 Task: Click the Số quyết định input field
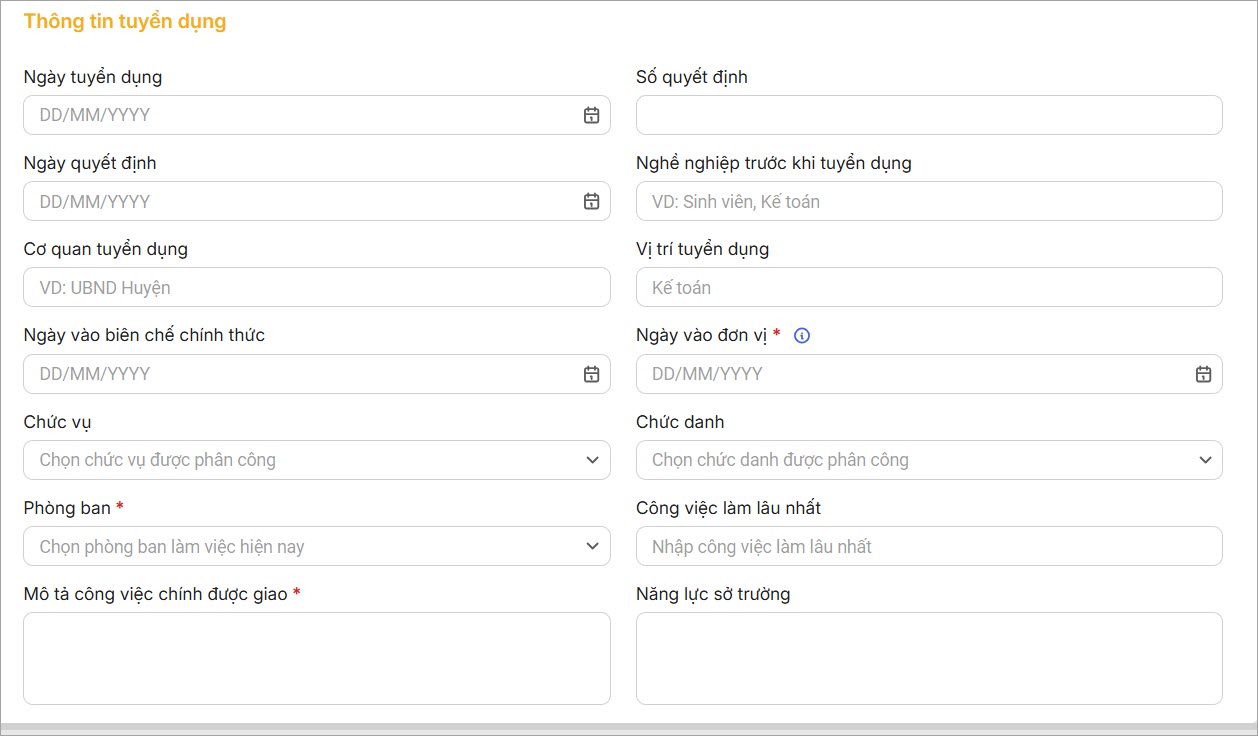pyautogui.click(x=928, y=115)
